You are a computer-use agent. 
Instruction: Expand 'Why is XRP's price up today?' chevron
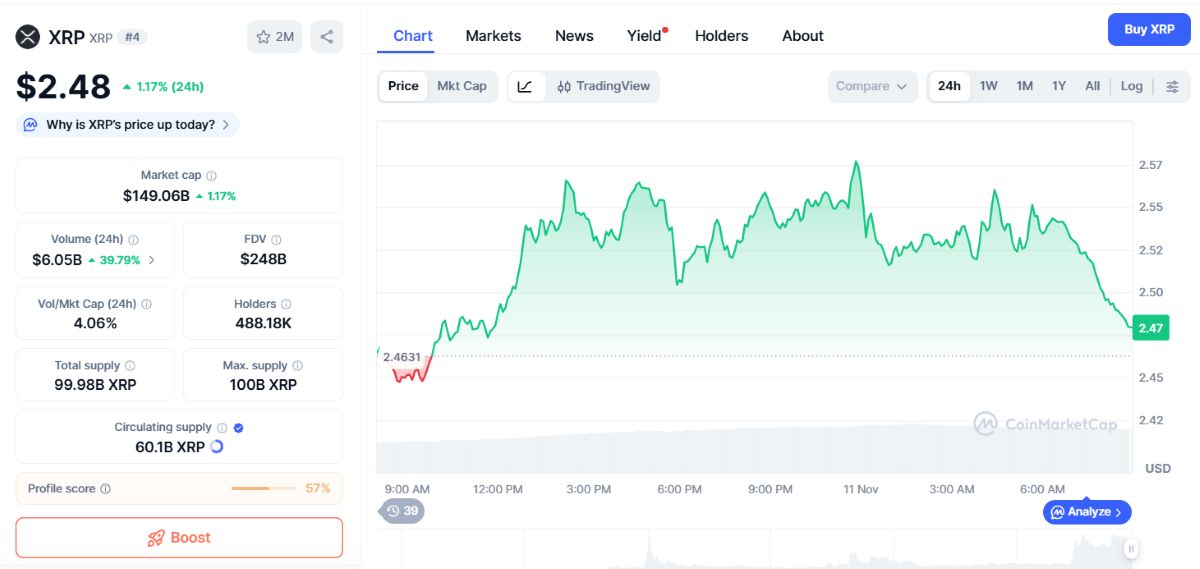click(226, 125)
